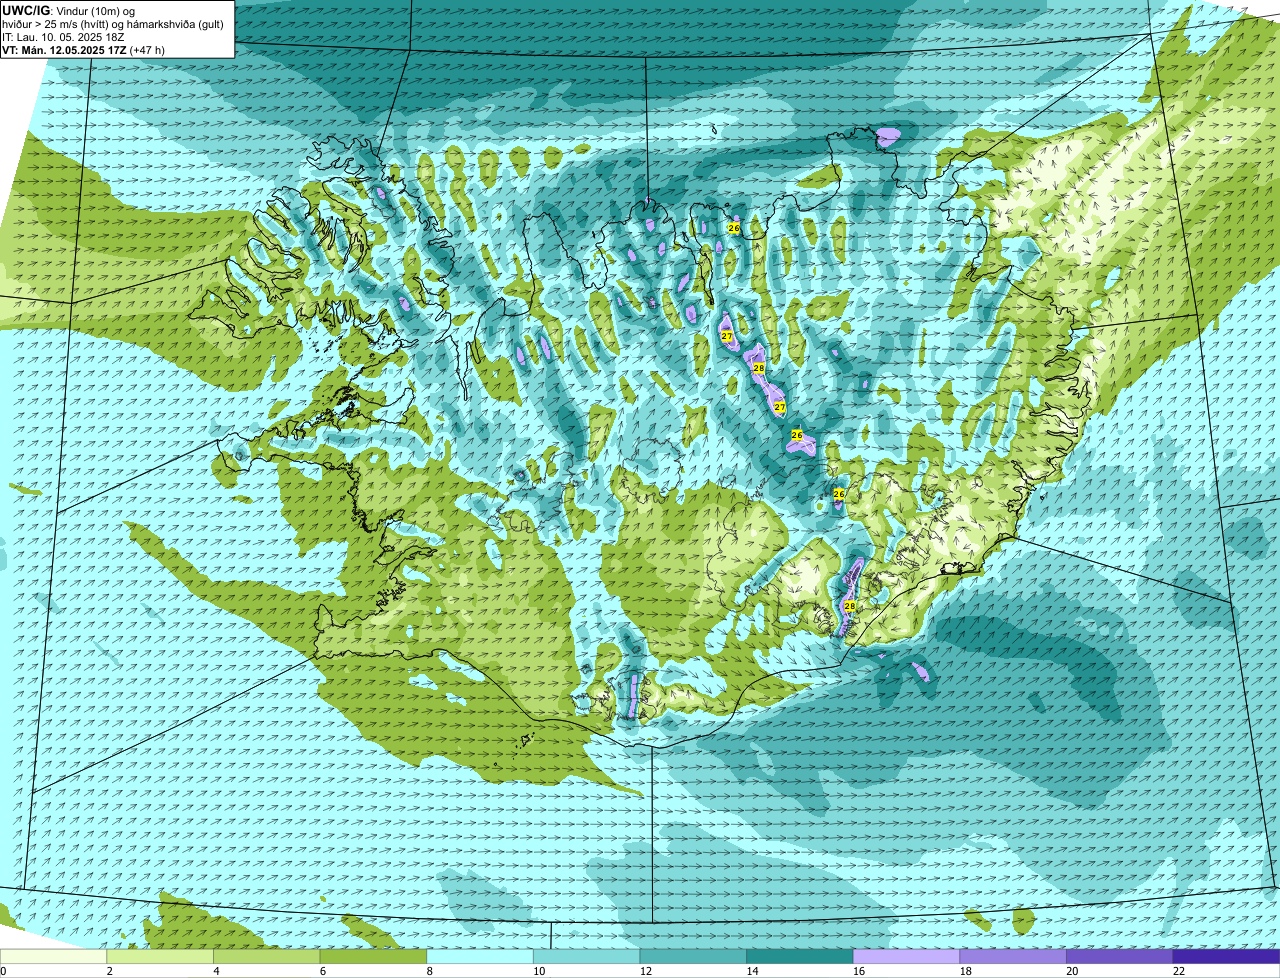This screenshot has width=1280, height=978.
Task: Click the "IT: Lau. 10. 05. 2025 18Z" line
Action: 63,37
